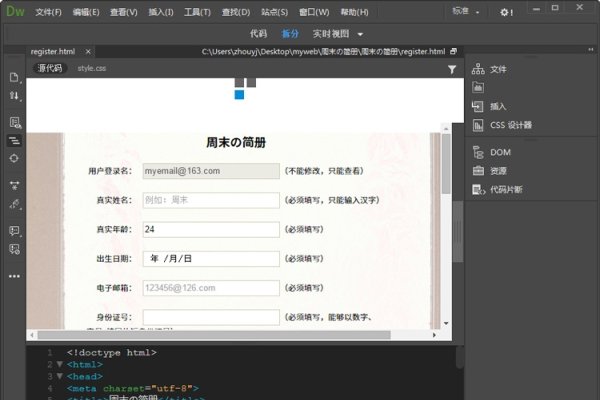Toggle the format source code icon

(15, 140)
